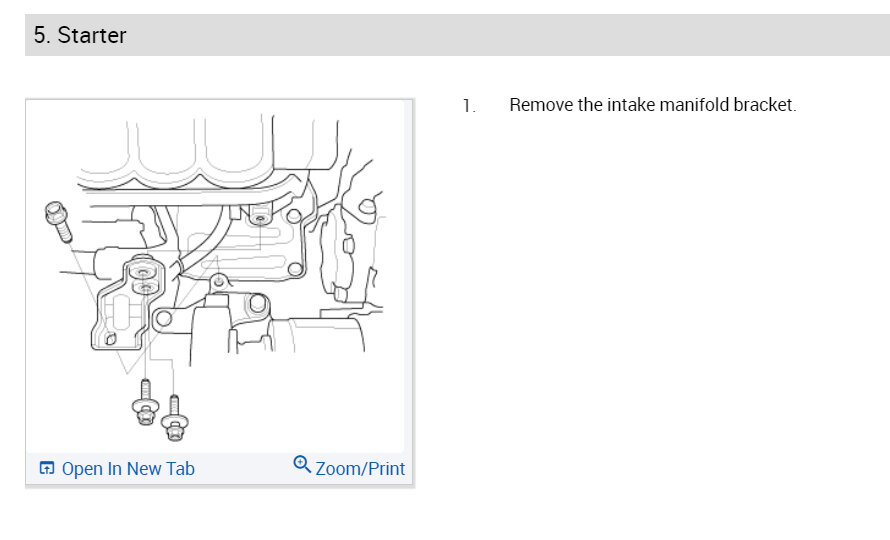Screen dimensions: 890x540
Task: Click the upper bolt hole on the bracket
Action: click(x=142, y=273)
